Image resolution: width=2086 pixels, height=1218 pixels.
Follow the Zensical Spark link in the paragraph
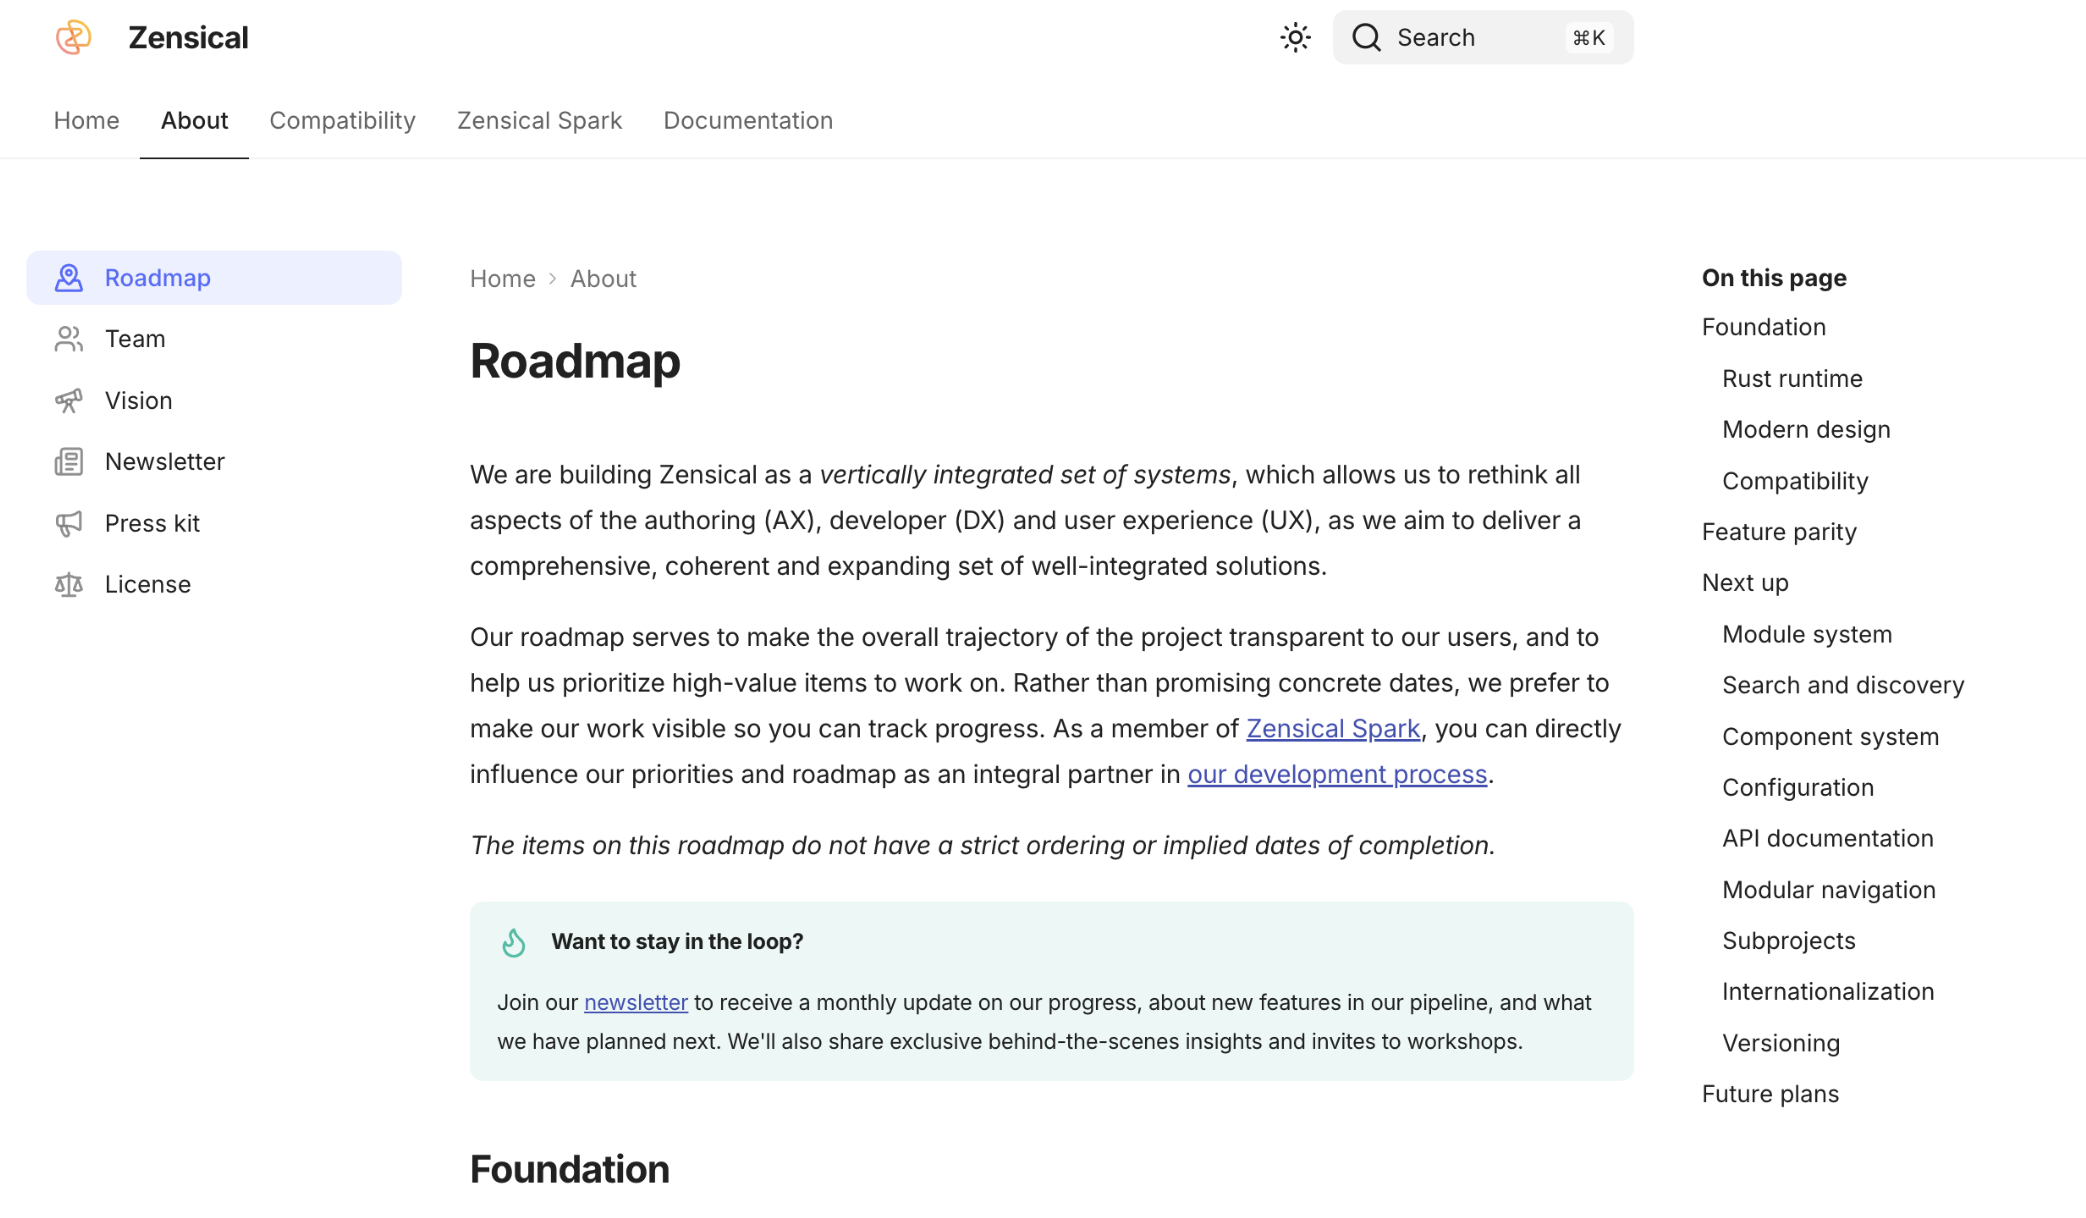click(1332, 729)
